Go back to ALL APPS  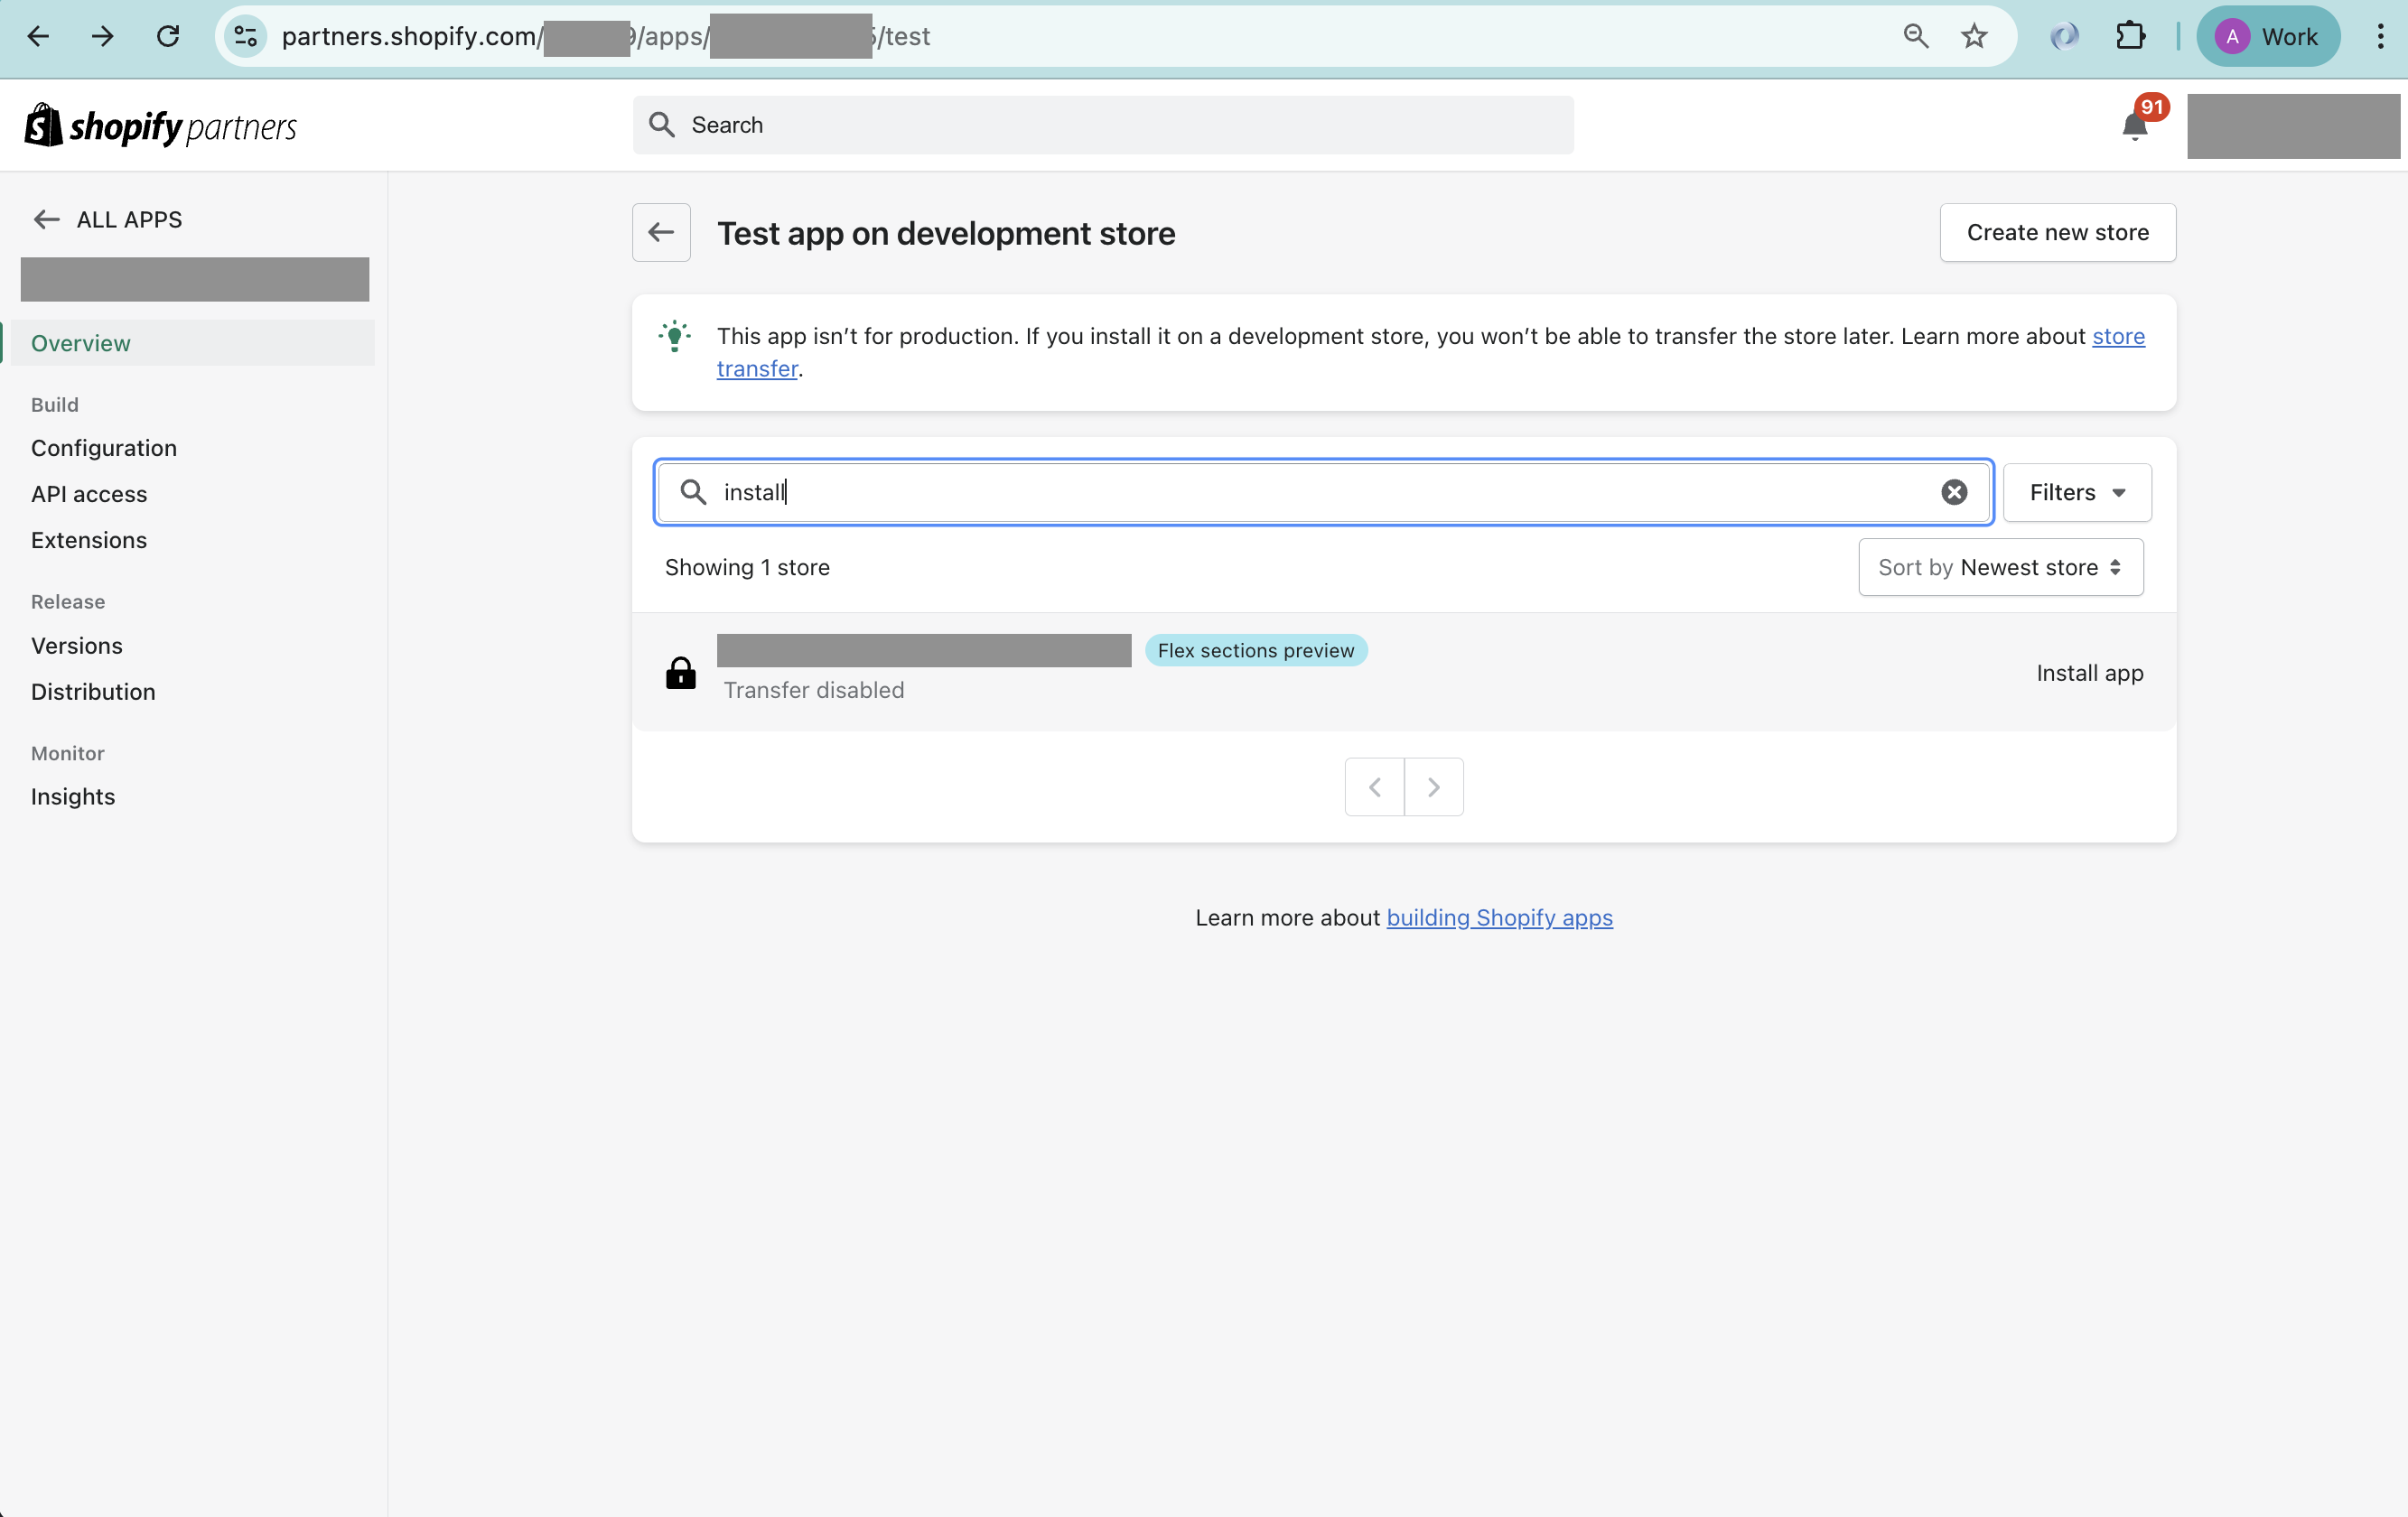108,219
